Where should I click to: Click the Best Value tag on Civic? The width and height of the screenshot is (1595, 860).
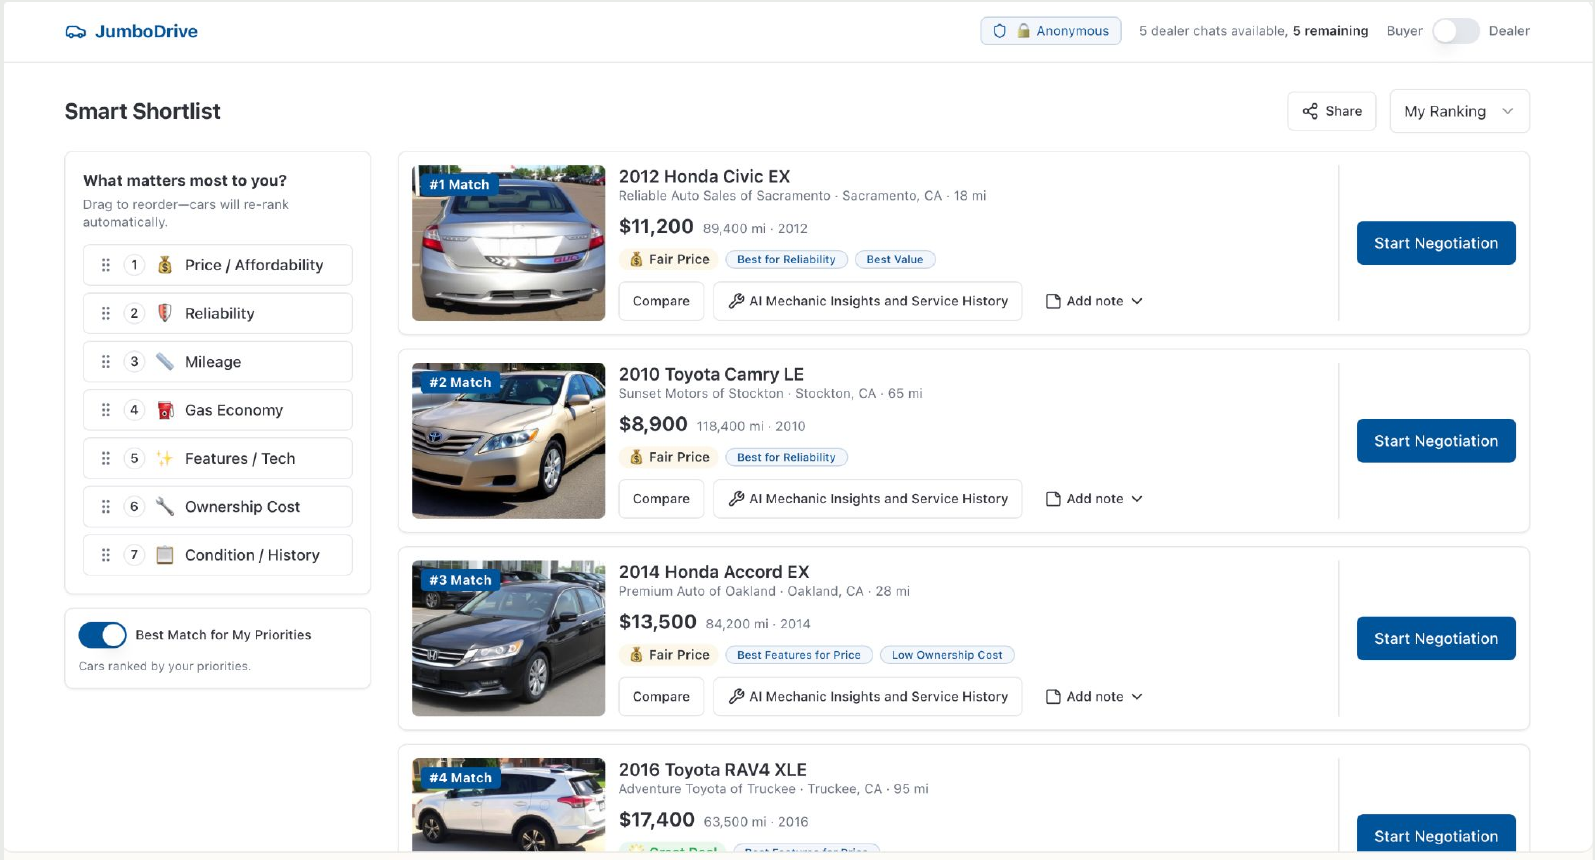click(895, 259)
